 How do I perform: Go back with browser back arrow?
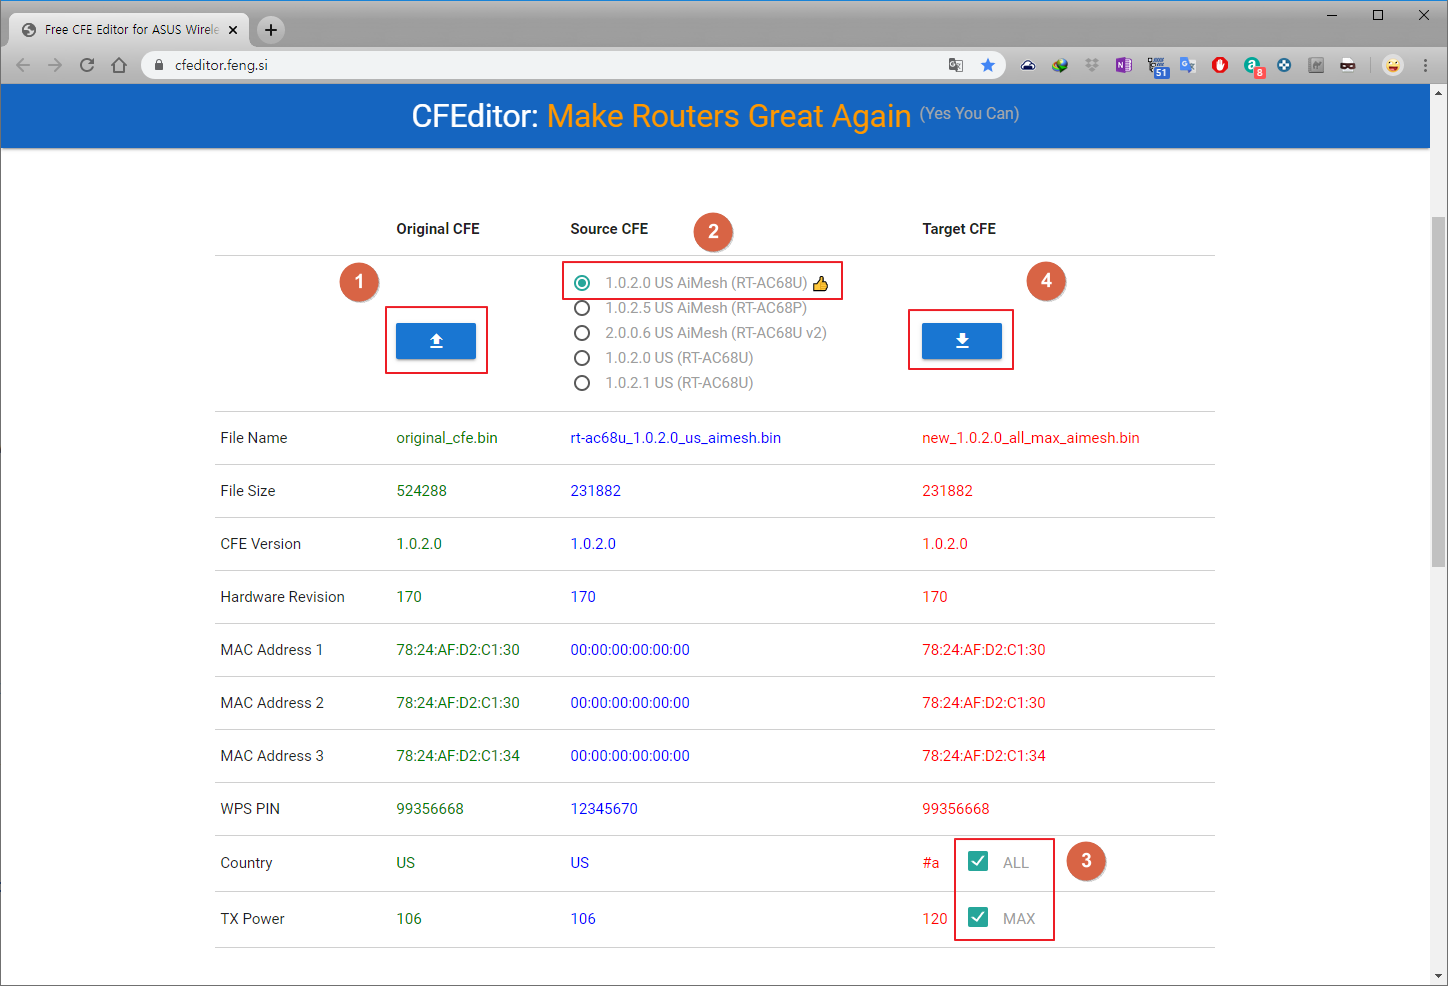pos(23,65)
